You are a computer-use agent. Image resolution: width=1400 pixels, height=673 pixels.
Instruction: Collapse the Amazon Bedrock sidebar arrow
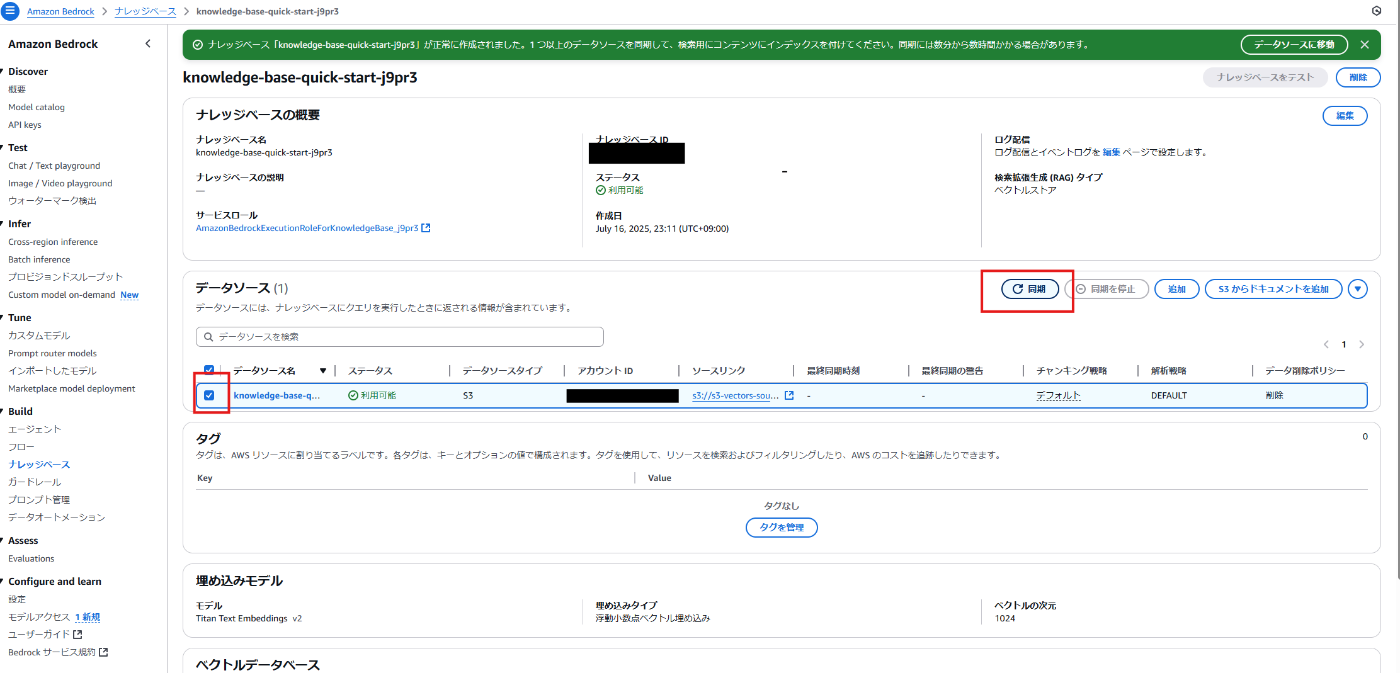pos(148,44)
